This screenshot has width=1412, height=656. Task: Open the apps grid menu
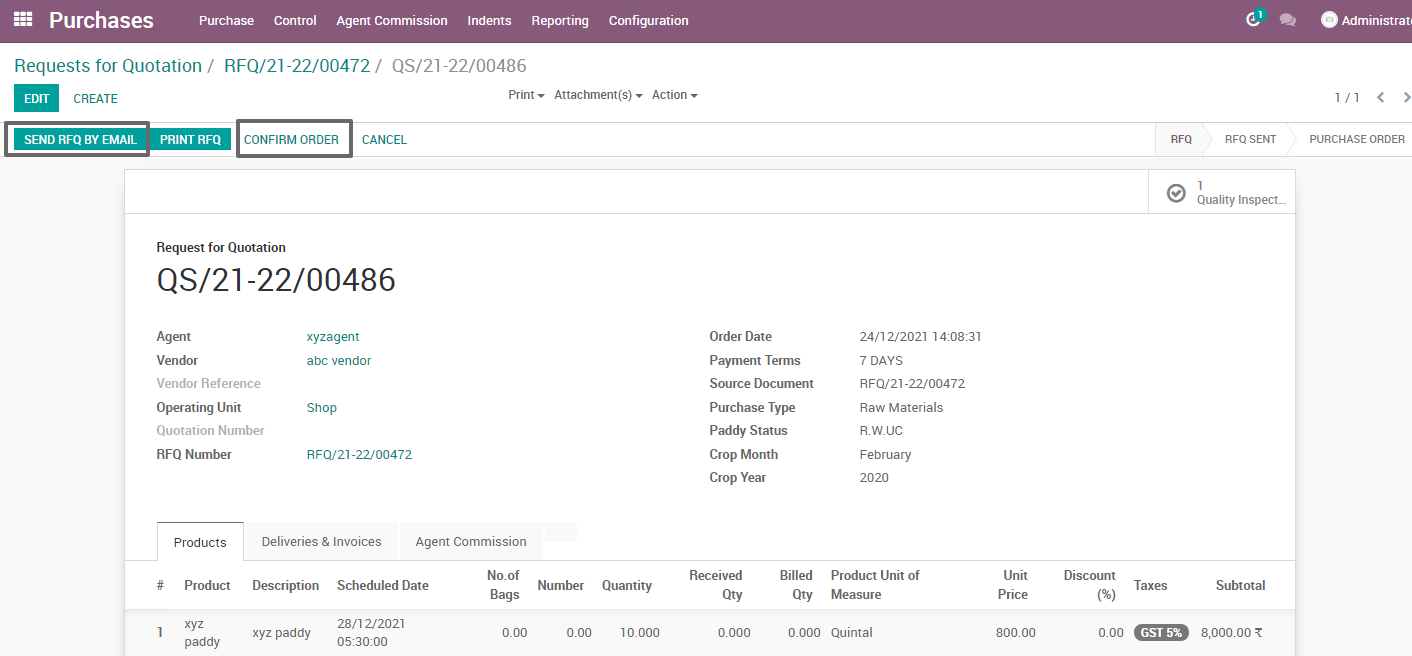tap(21, 20)
